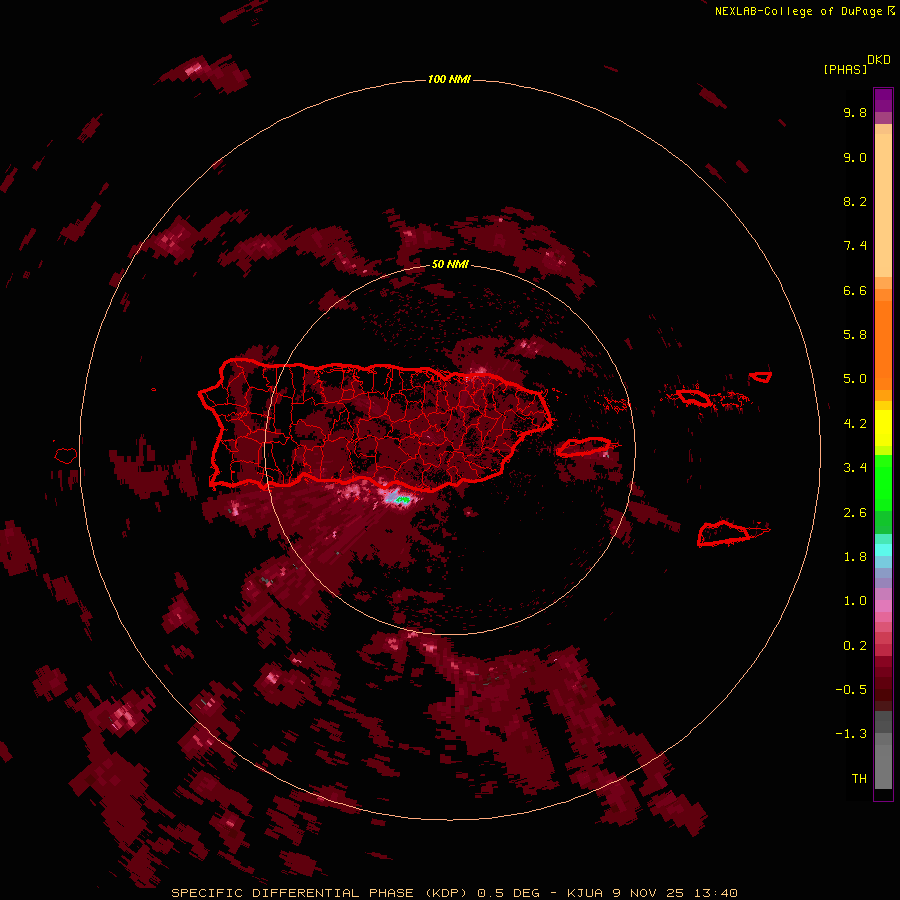Click the 9.8 value on the color scale

[855, 112]
